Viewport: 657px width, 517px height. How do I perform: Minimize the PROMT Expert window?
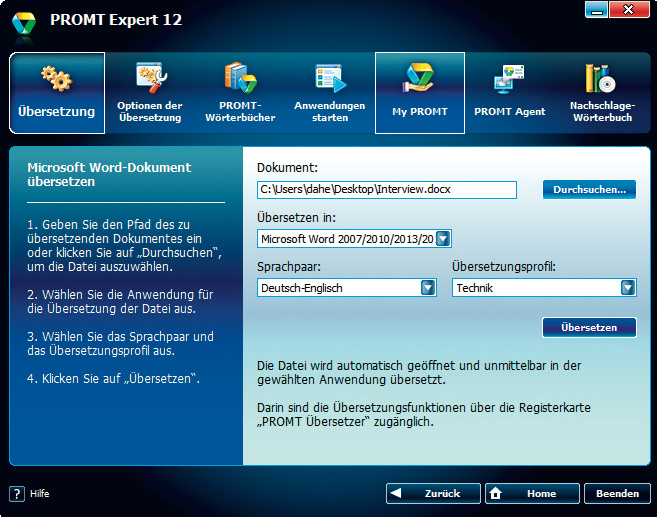597,10
